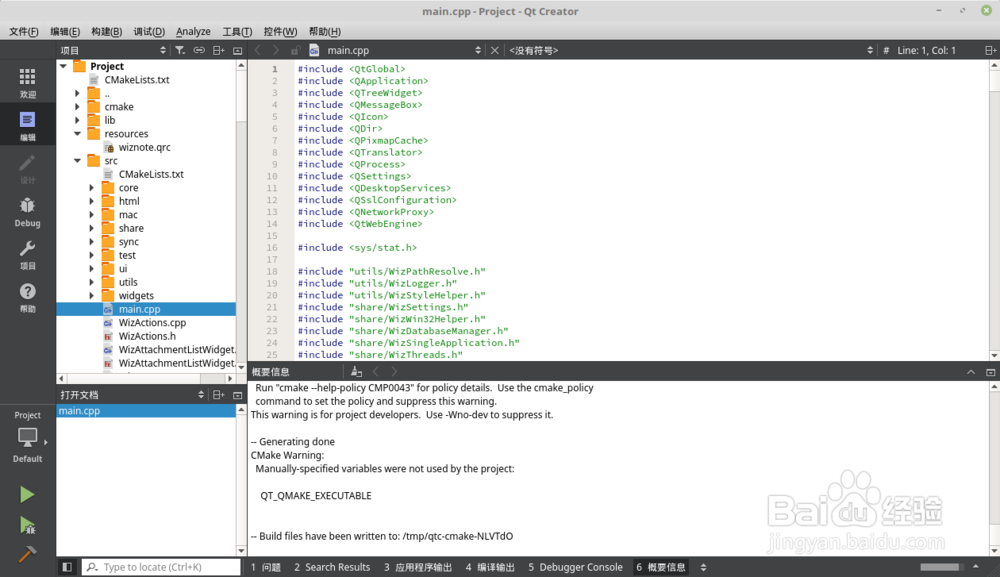Image resolution: width=1000 pixels, height=577 pixels.
Task: Toggle file writable lock icon
Action: (295, 50)
